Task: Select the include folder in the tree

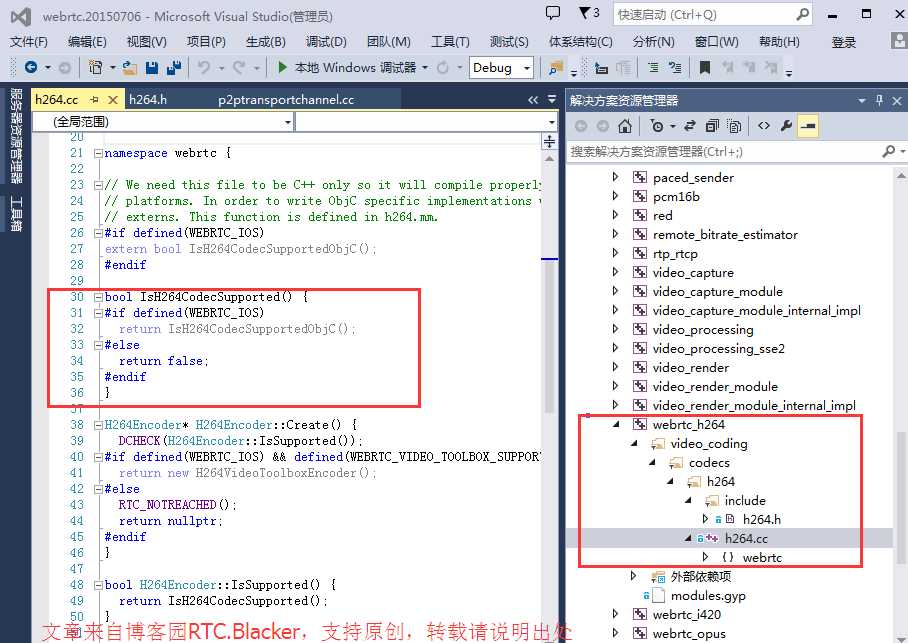Action: (745, 500)
